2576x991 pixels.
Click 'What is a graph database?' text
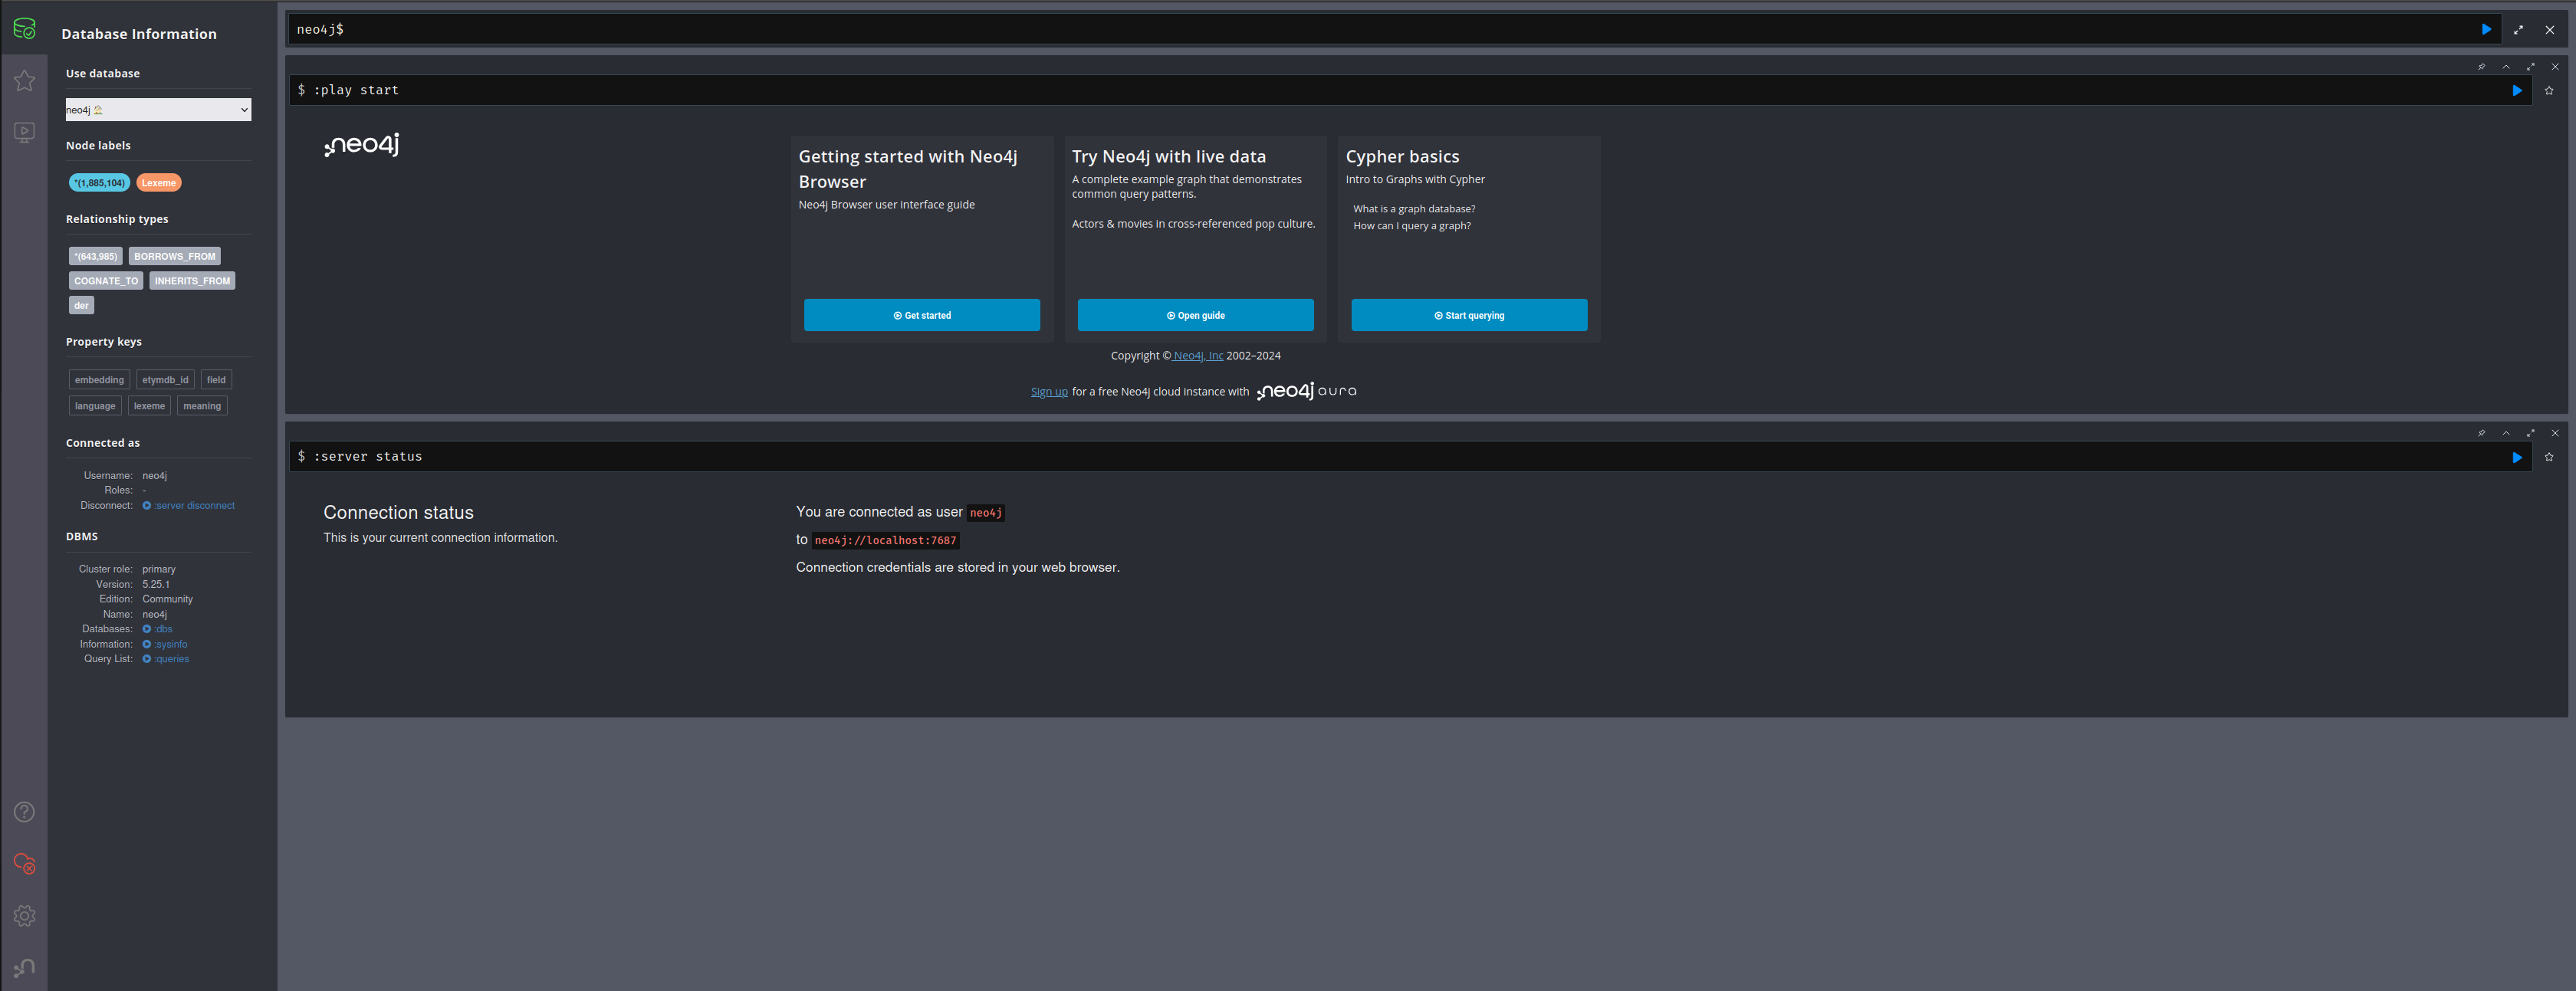pyautogui.click(x=1414, y=209)
